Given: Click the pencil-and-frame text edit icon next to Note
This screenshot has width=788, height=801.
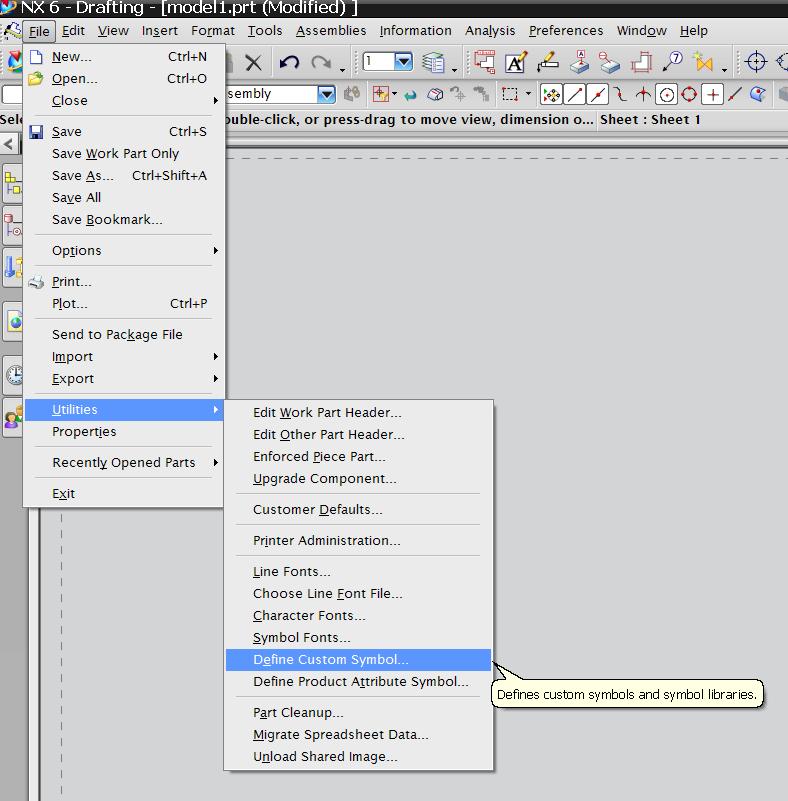Looking at the screenshot, I should click(x=547, y=62).
